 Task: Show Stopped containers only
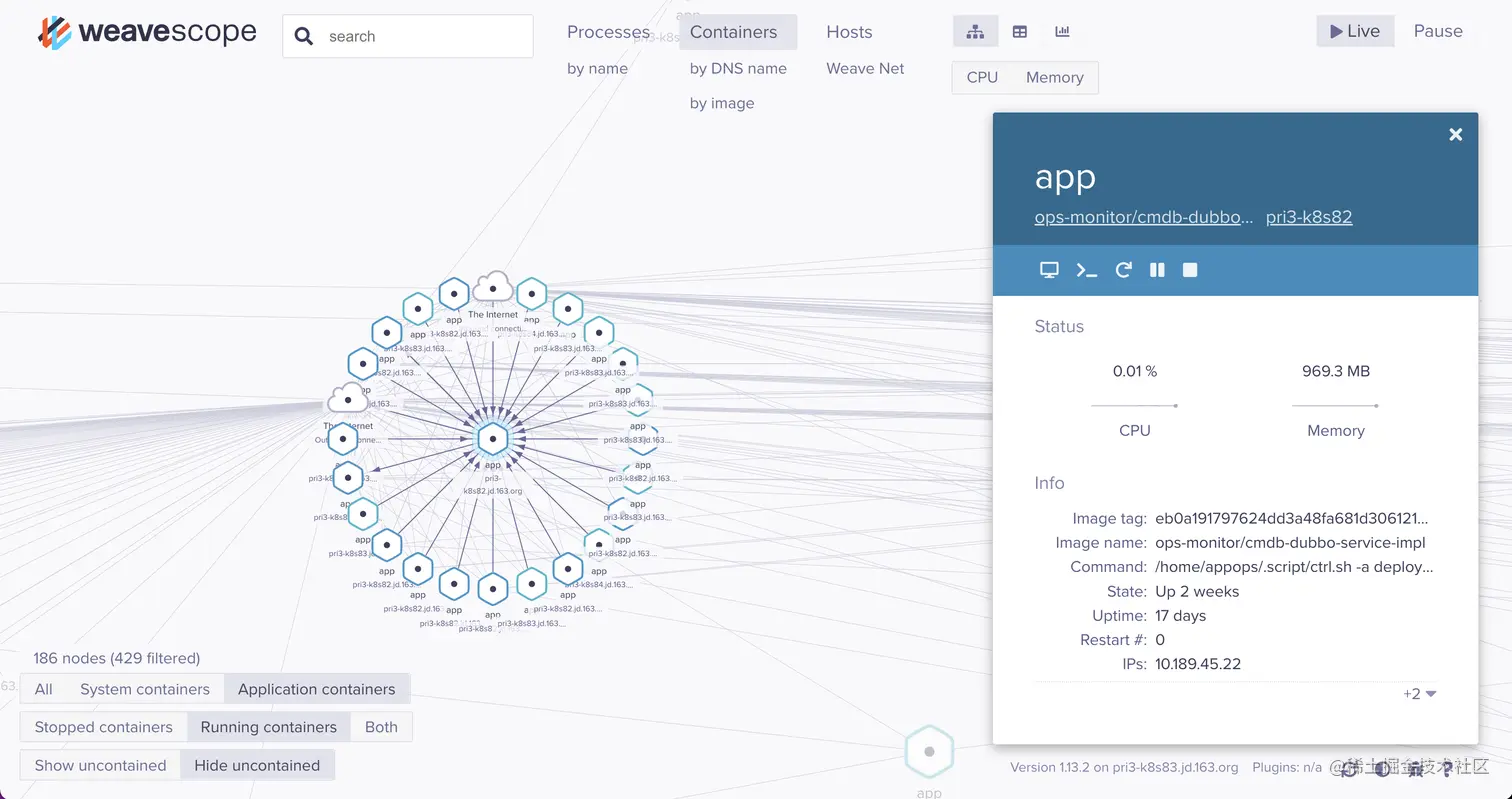pos(104,727)
